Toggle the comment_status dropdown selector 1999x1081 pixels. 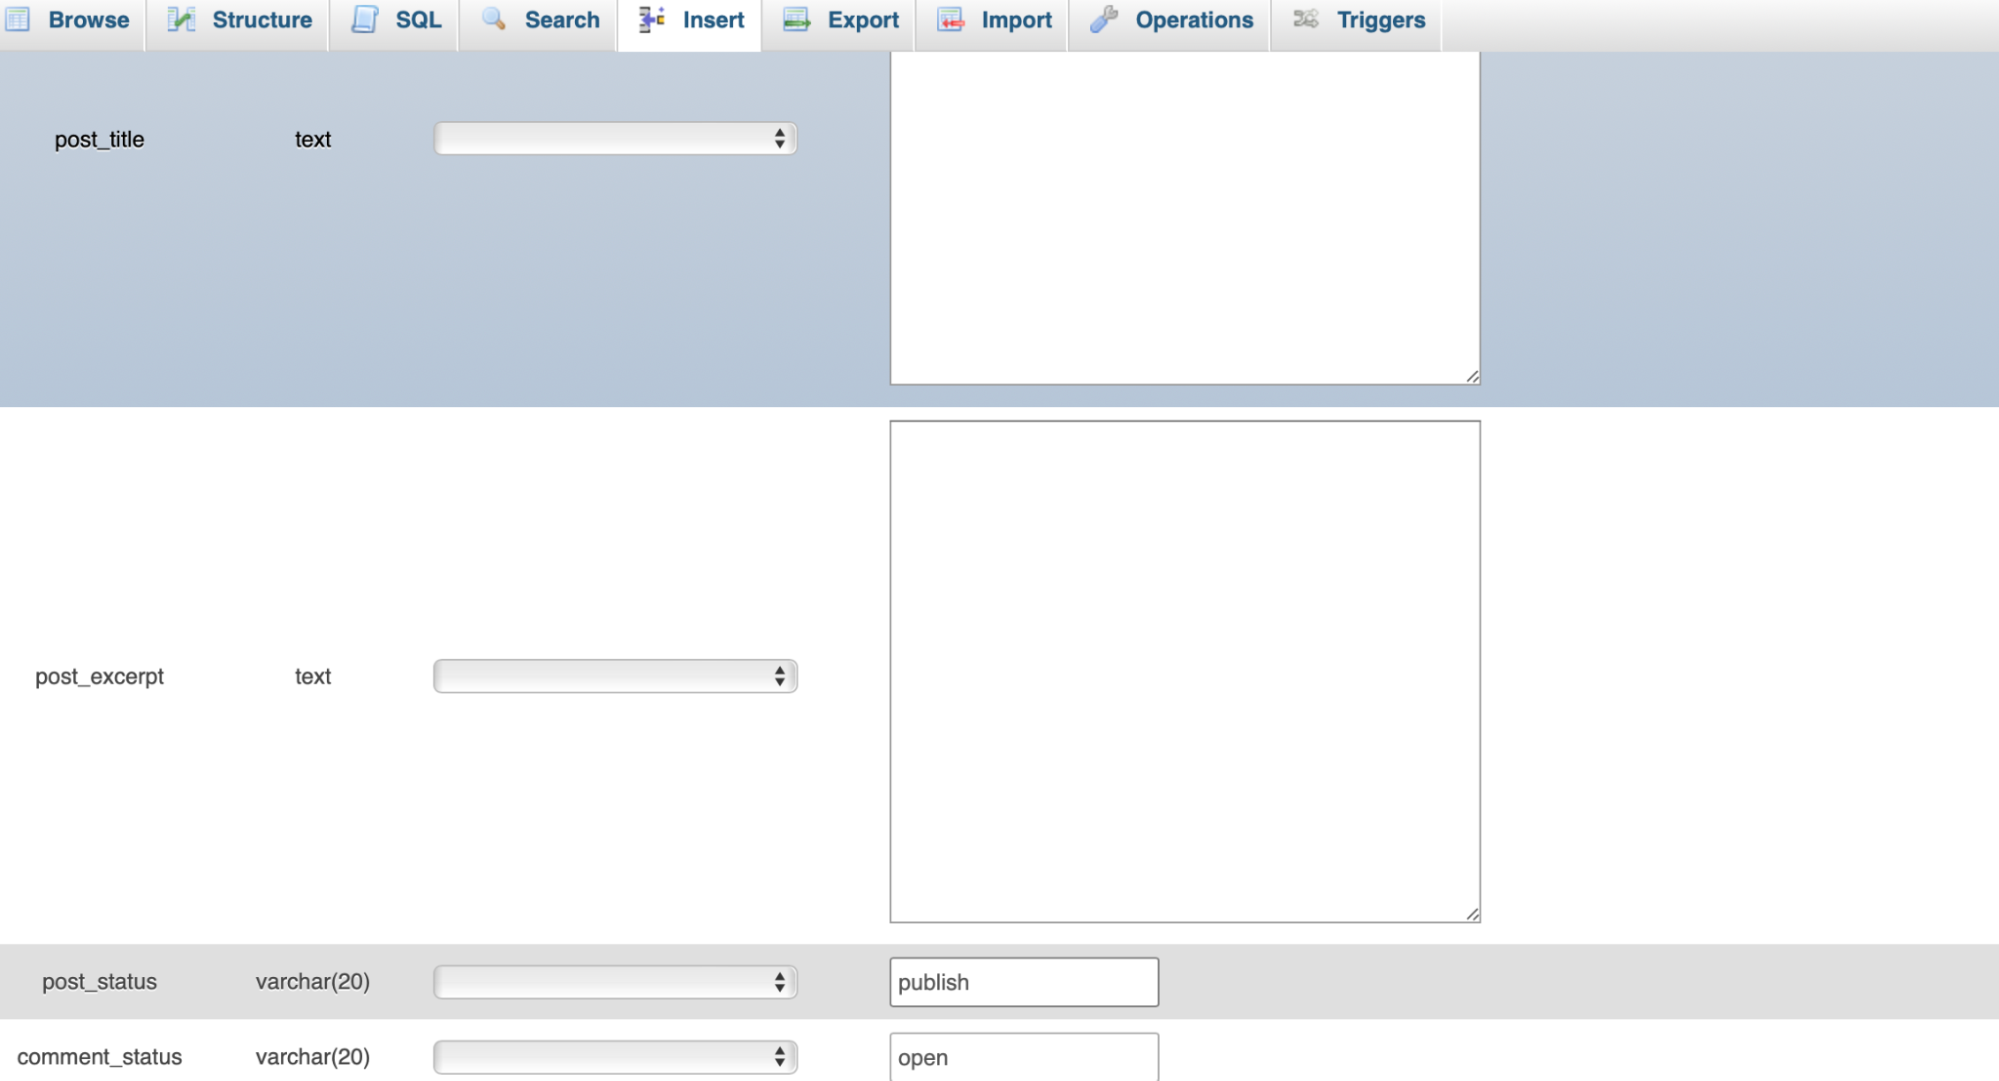click(x=616, y=1056)
